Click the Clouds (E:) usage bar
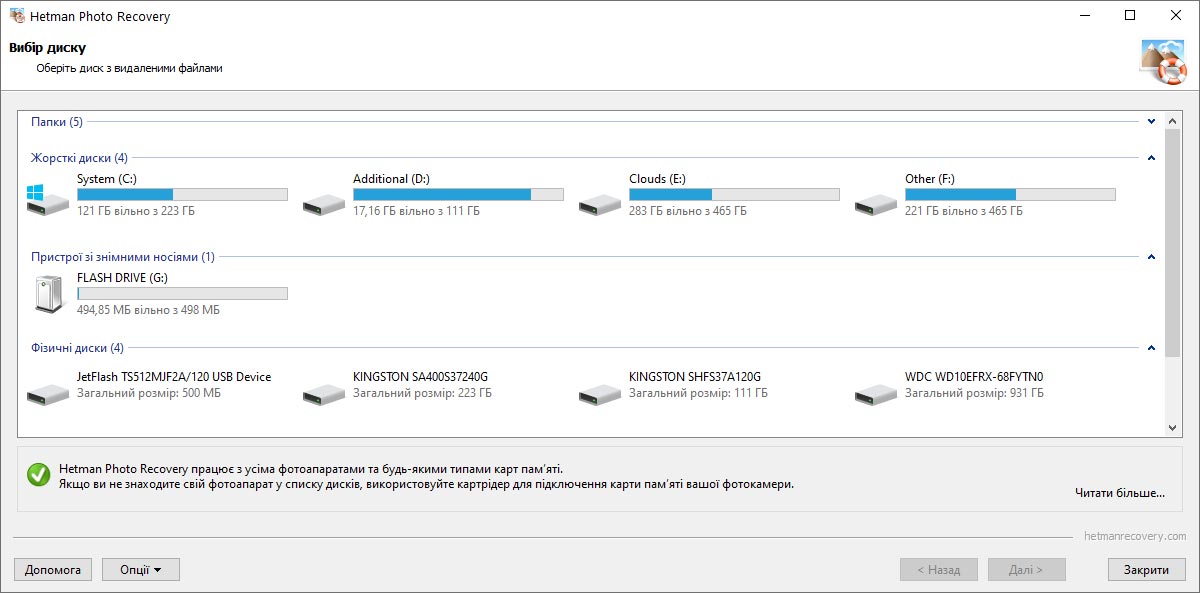The height and width of the screenshot is (593, 1200). coord(734,194)
